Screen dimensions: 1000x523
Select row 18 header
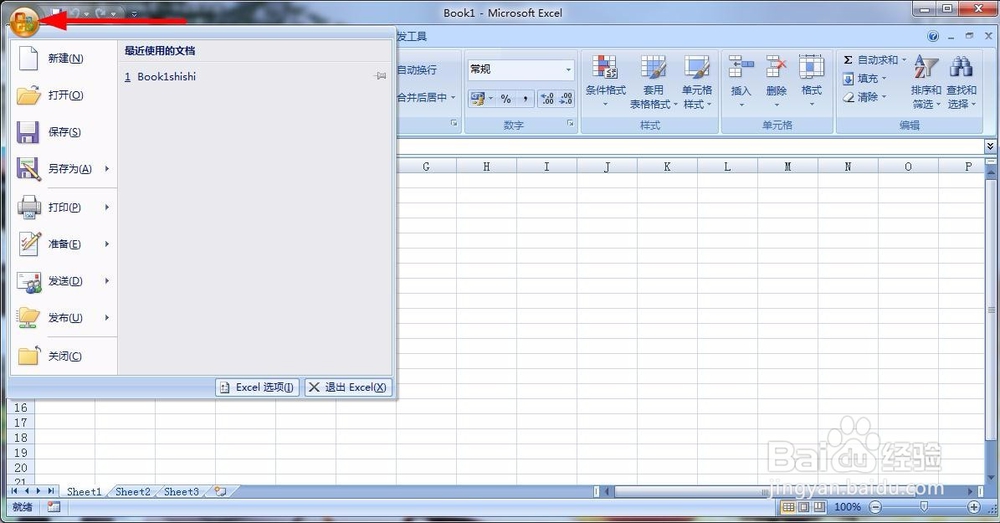click(20, 438)
